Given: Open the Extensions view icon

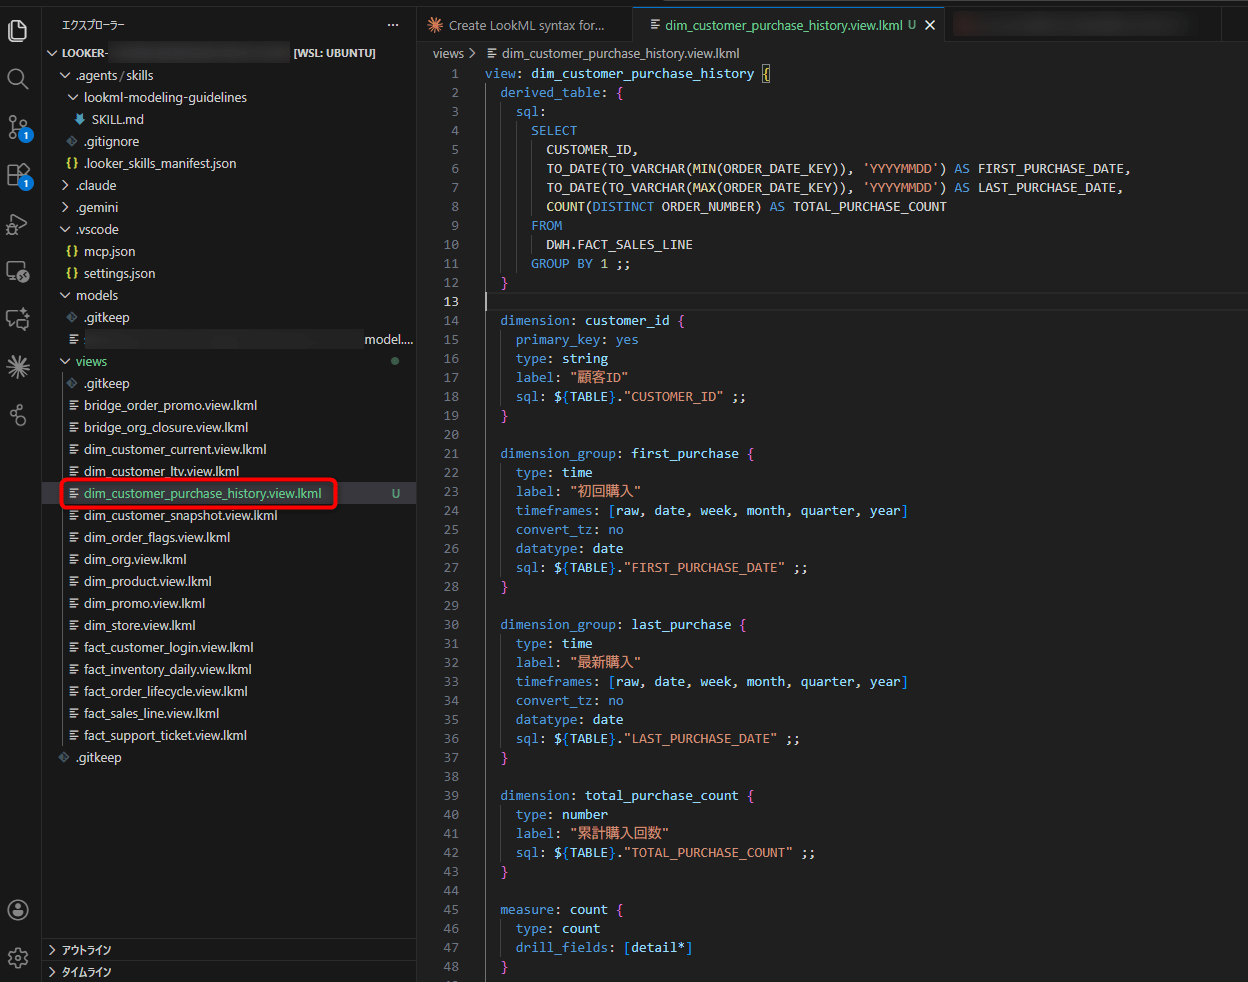Looking at the screenshot, I should (x=18, y=175).
